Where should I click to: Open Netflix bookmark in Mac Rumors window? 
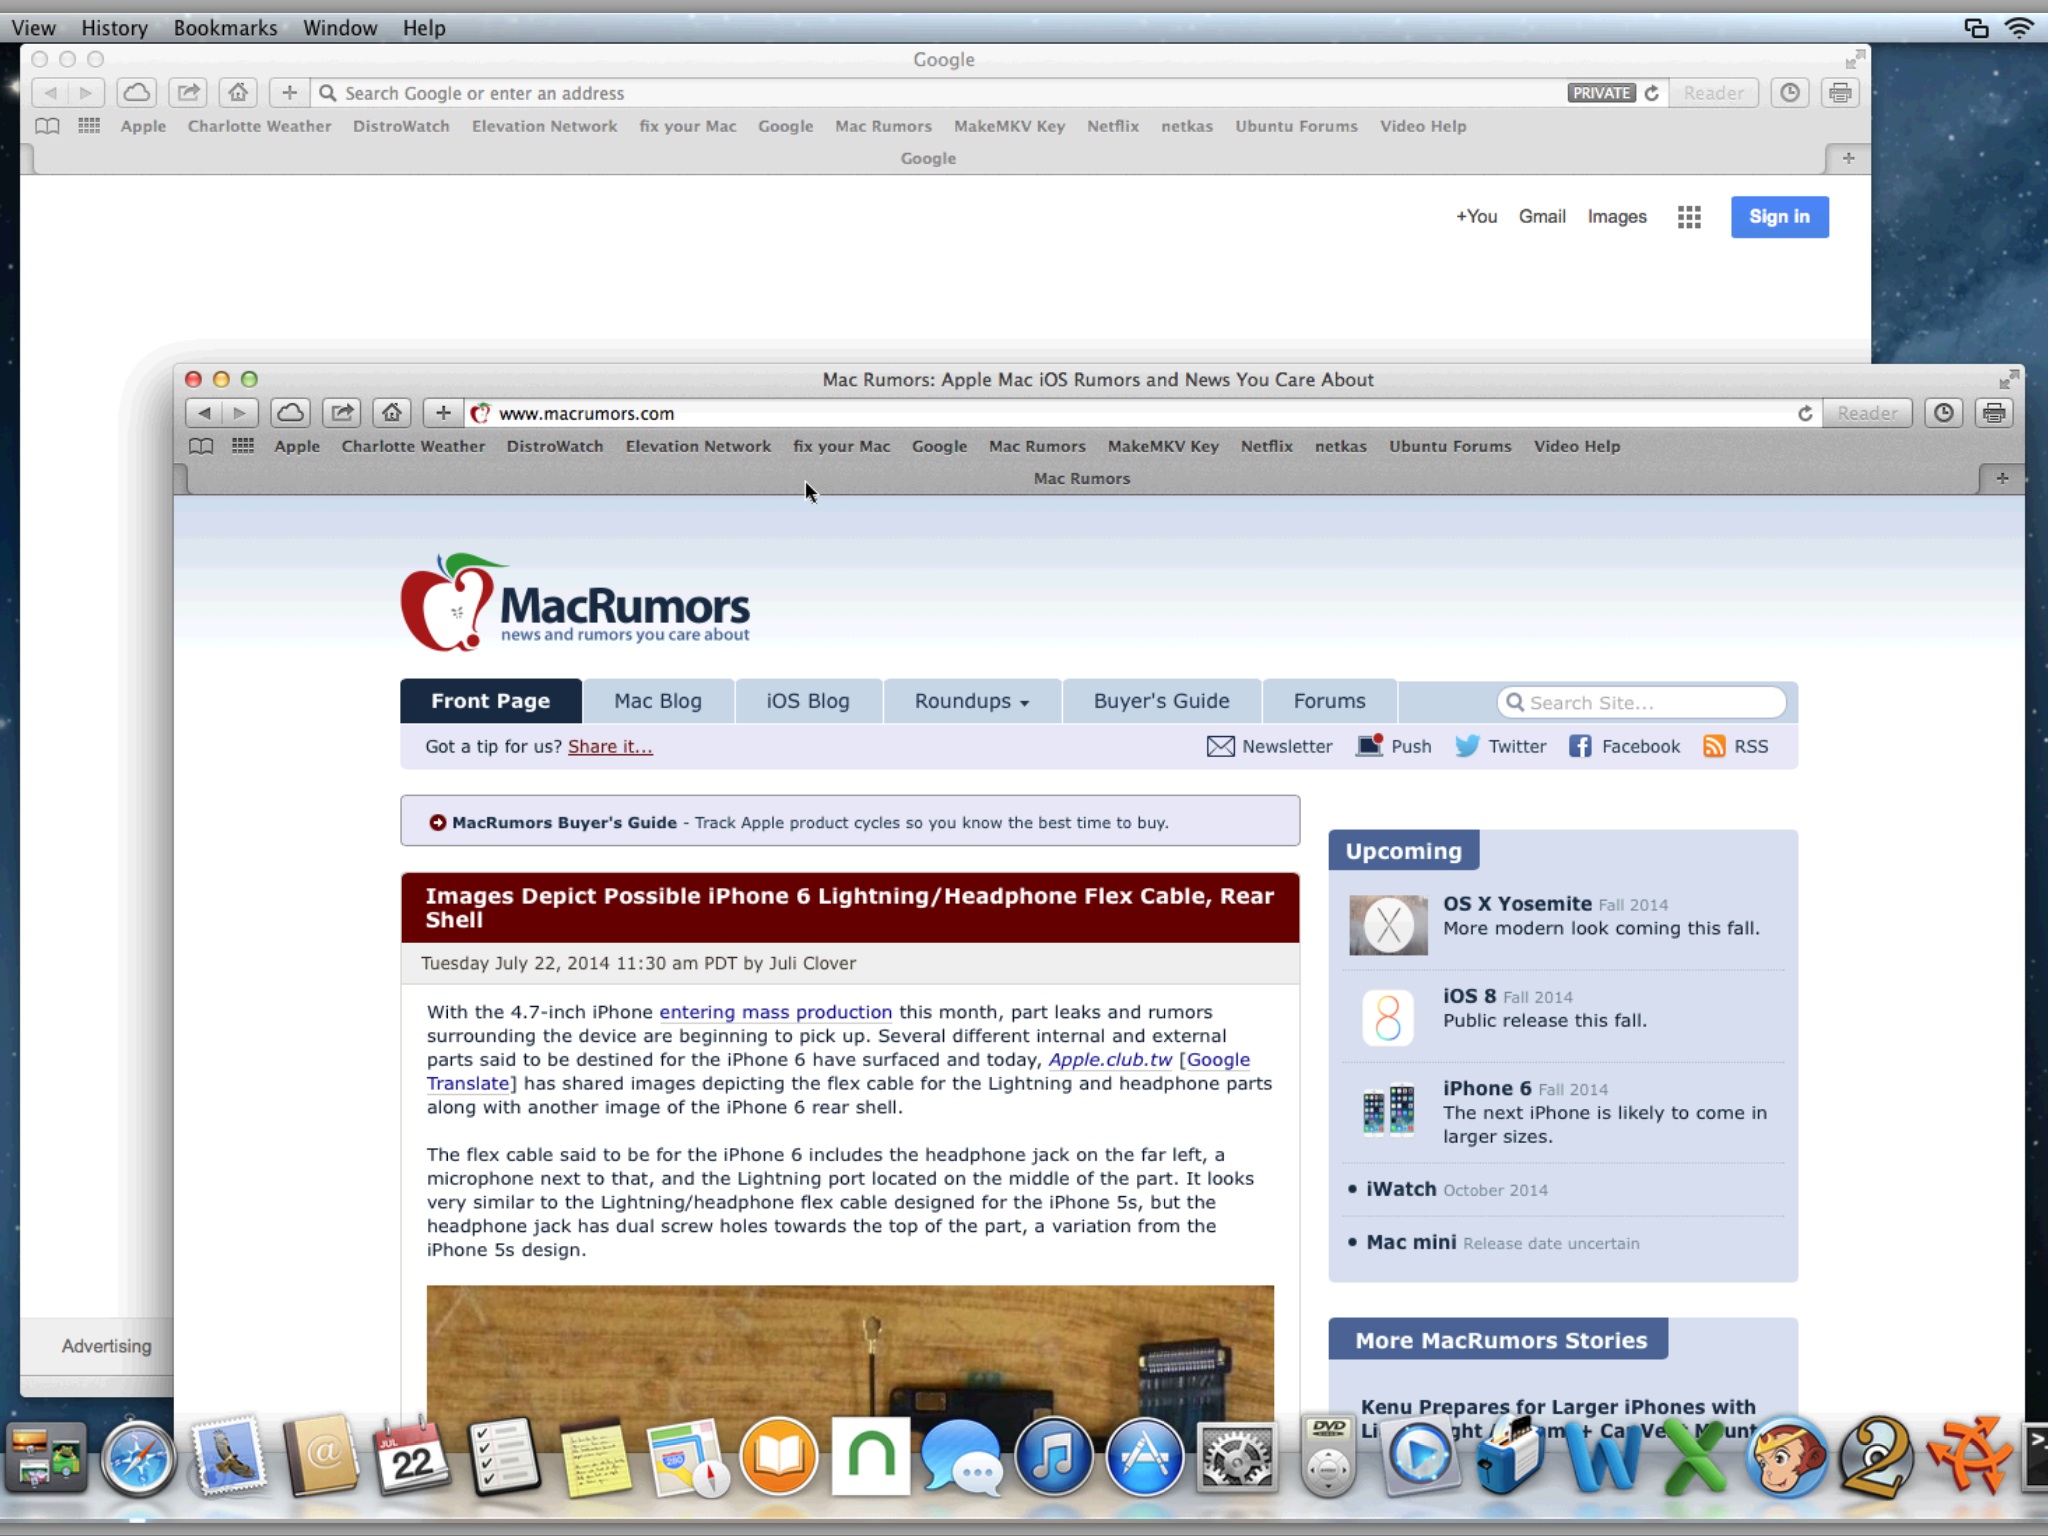point(1267,446)
